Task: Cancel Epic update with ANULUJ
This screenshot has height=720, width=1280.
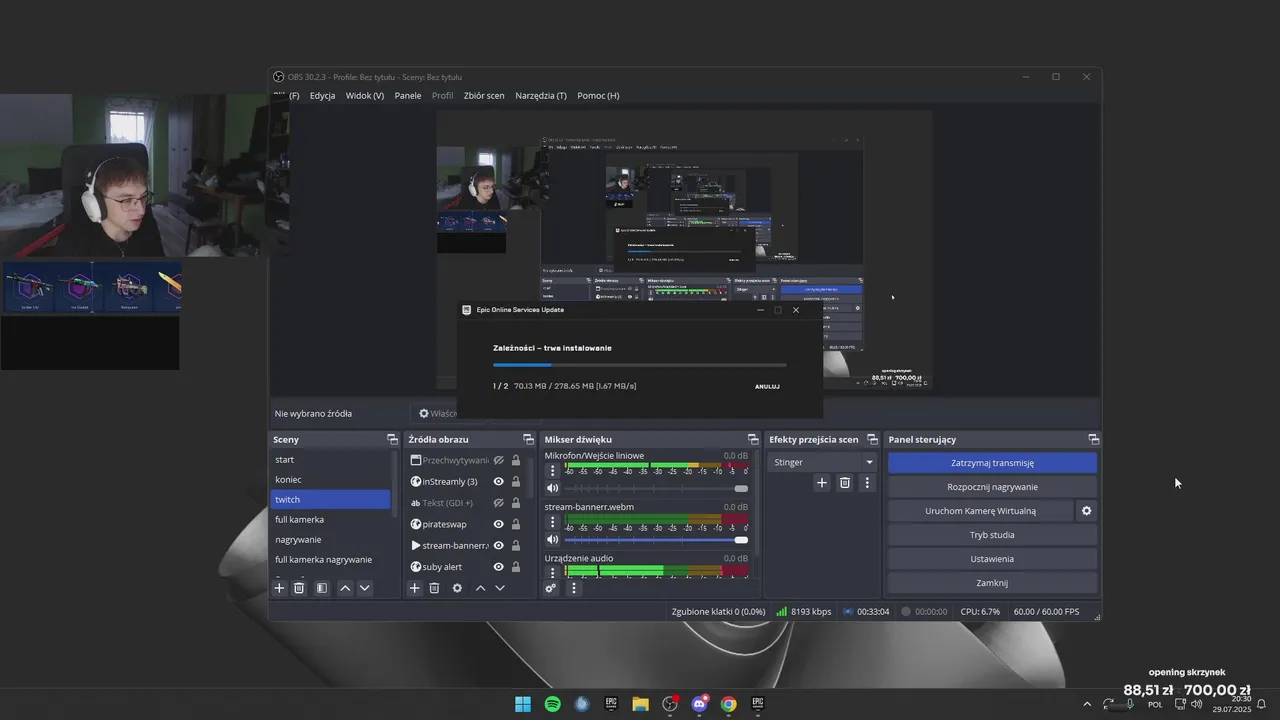Action: pyautogui.click(x=767, y=386)
